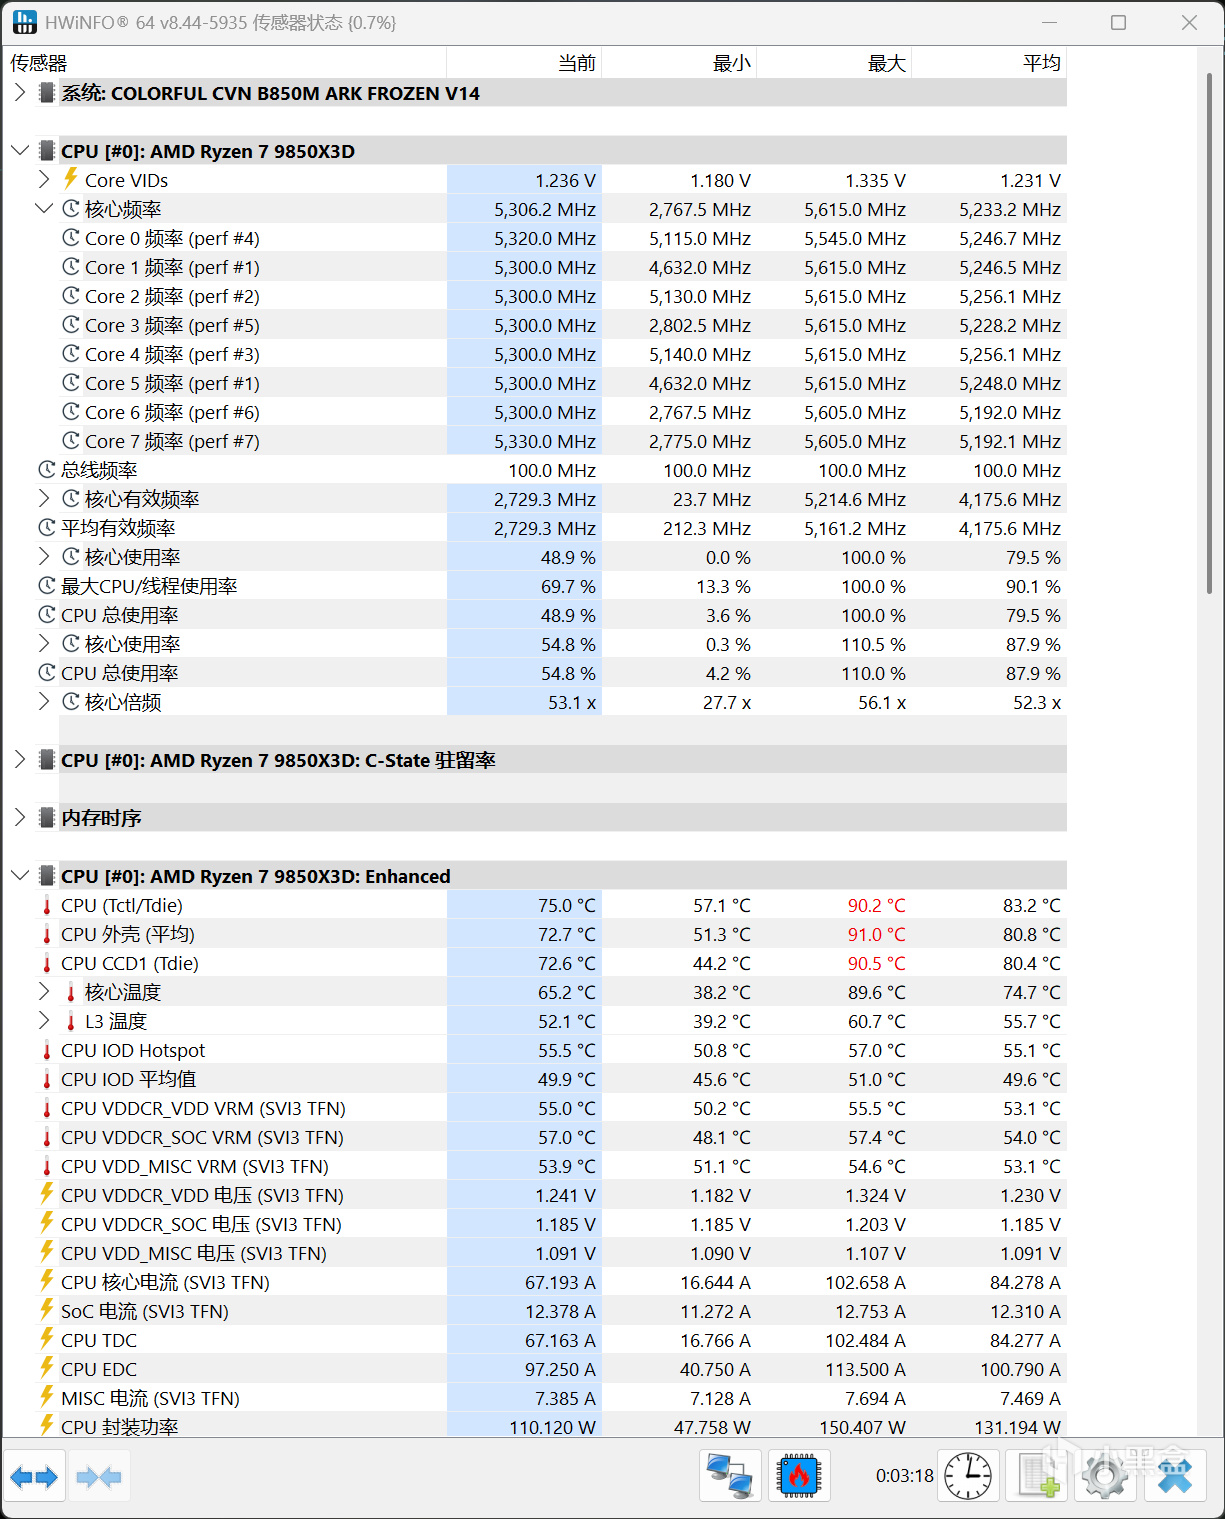Click chip icon beside 系统: COLORFUL header

click(47, 93)
